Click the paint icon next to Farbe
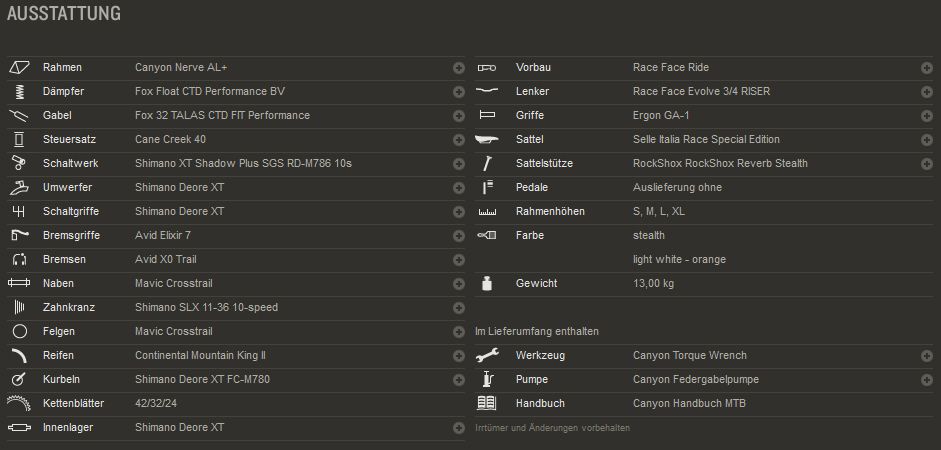Viewport: 941px width, 450px height. click(487, 235)
